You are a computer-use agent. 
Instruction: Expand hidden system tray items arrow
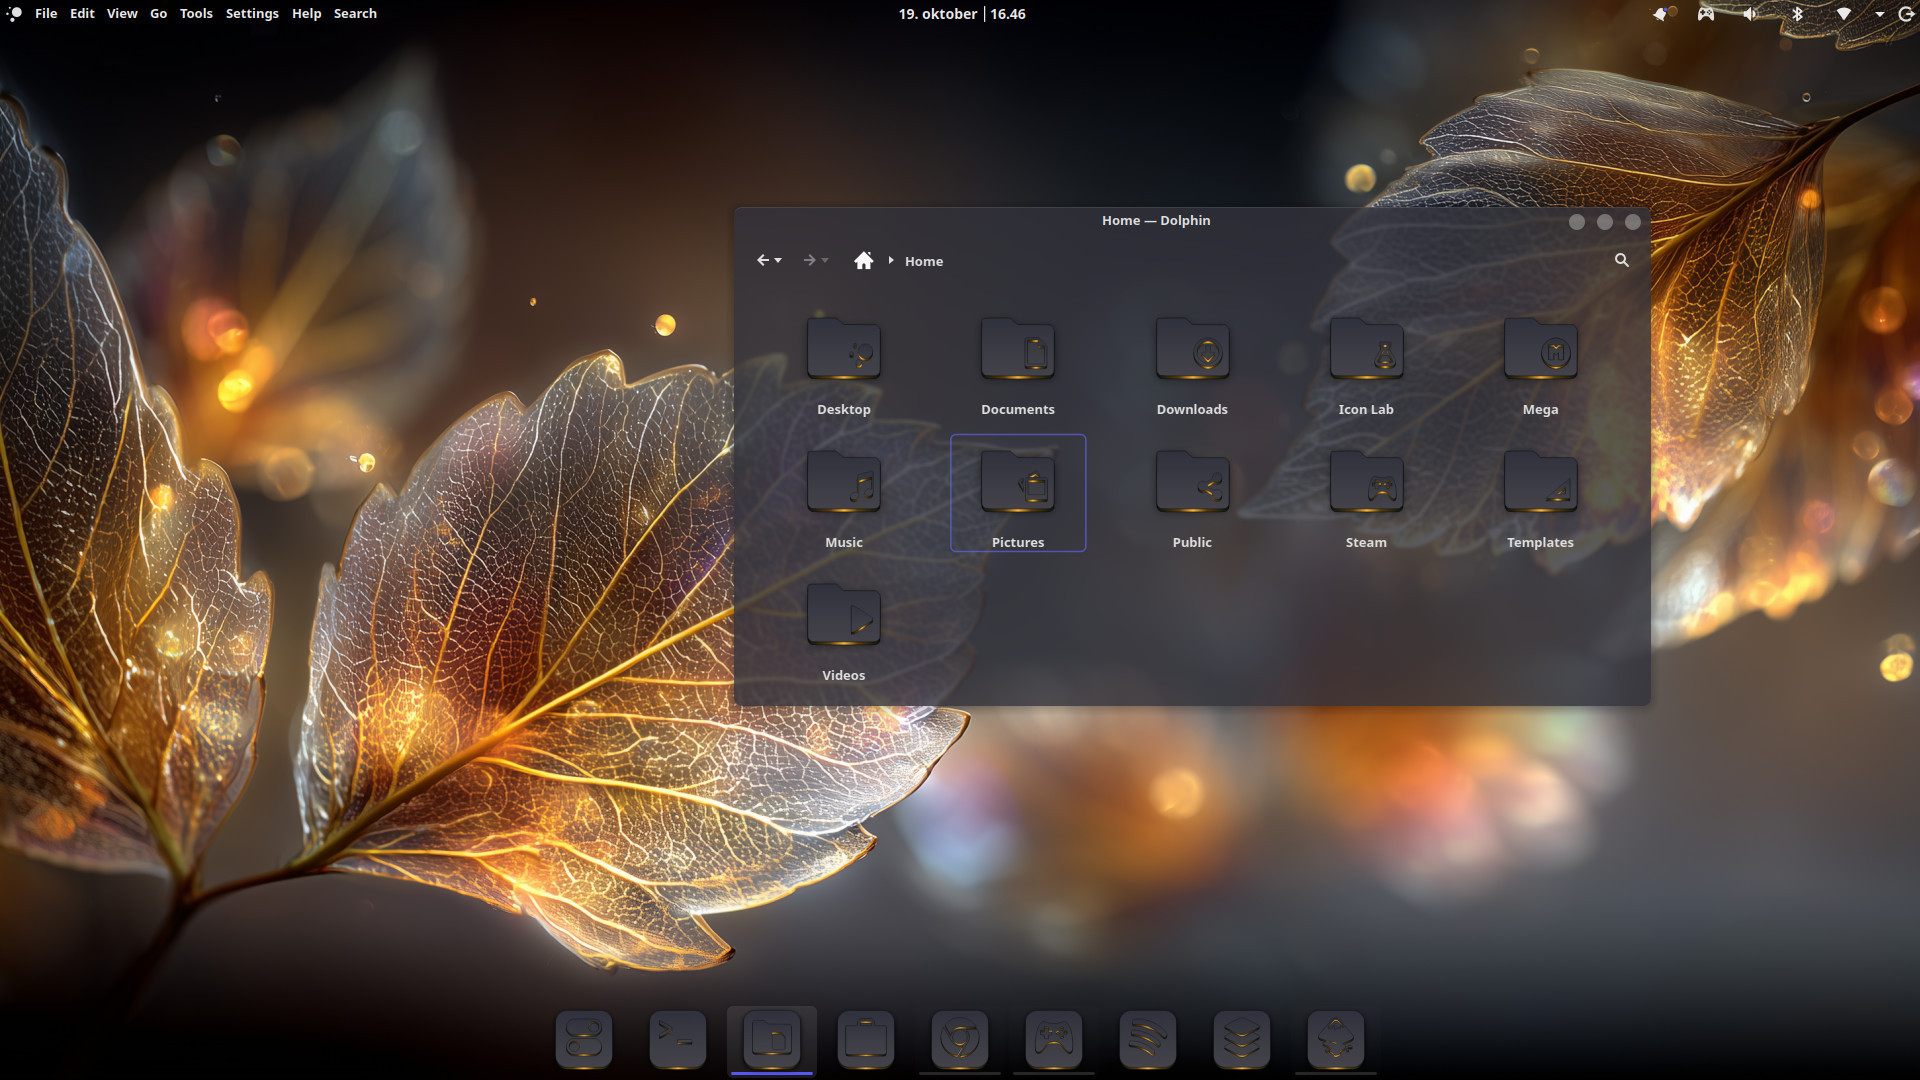1879,14
